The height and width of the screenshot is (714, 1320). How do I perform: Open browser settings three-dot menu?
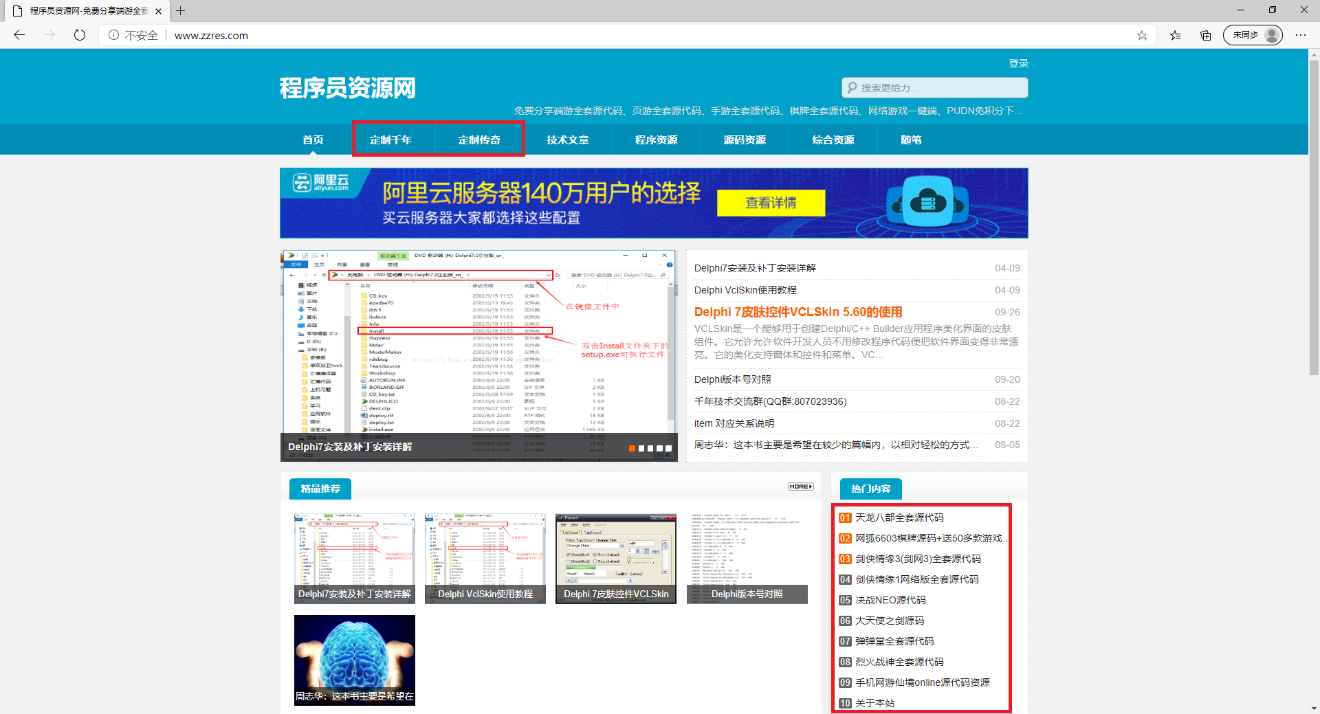[x=1300, y=35]
